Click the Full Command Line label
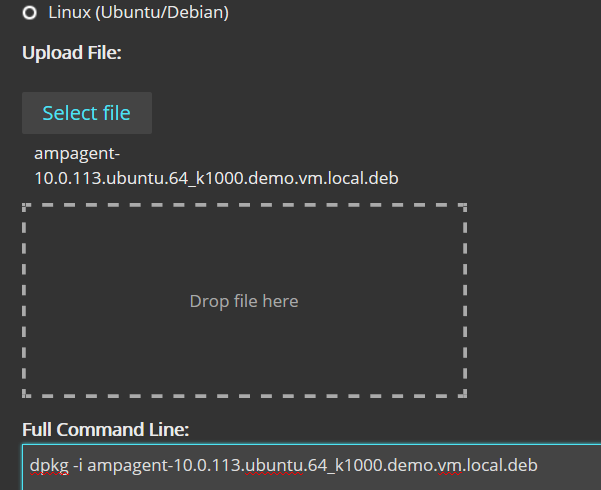The width and height of the screenshot is (601, 490). [105, 430]
